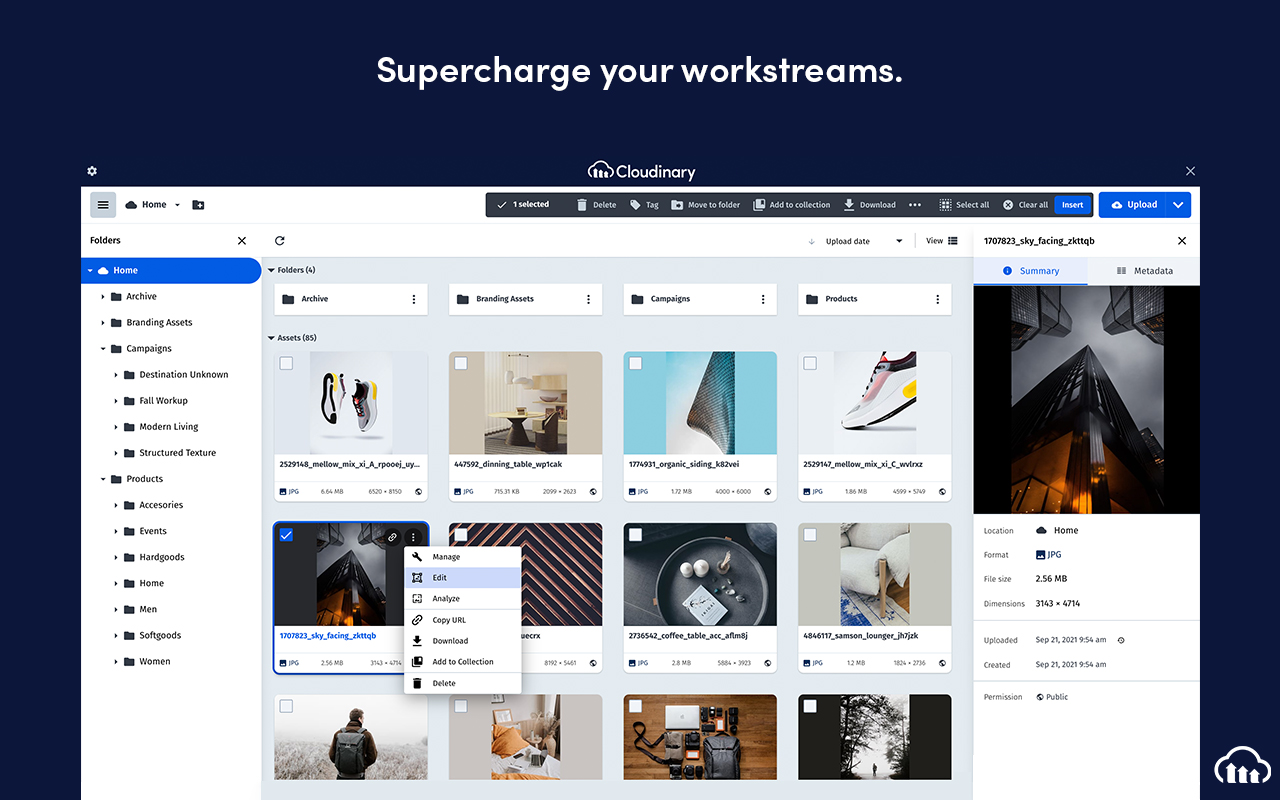The image size is (1280, 800).
Task: Click the refresh icon above the asset grid
Action: 279,240
